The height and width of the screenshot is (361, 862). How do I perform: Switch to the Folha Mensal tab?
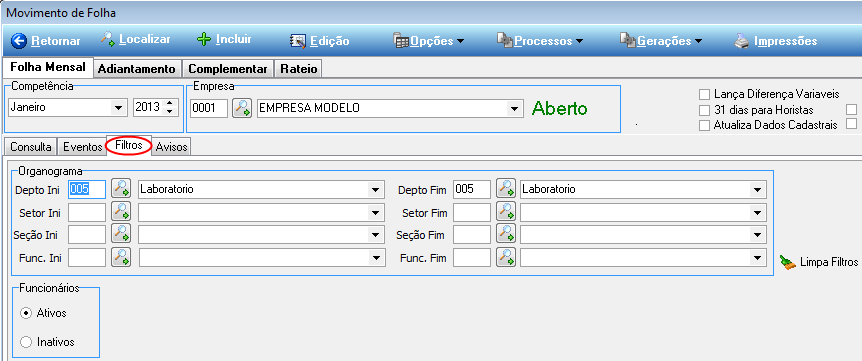click(x=48, y=68)
